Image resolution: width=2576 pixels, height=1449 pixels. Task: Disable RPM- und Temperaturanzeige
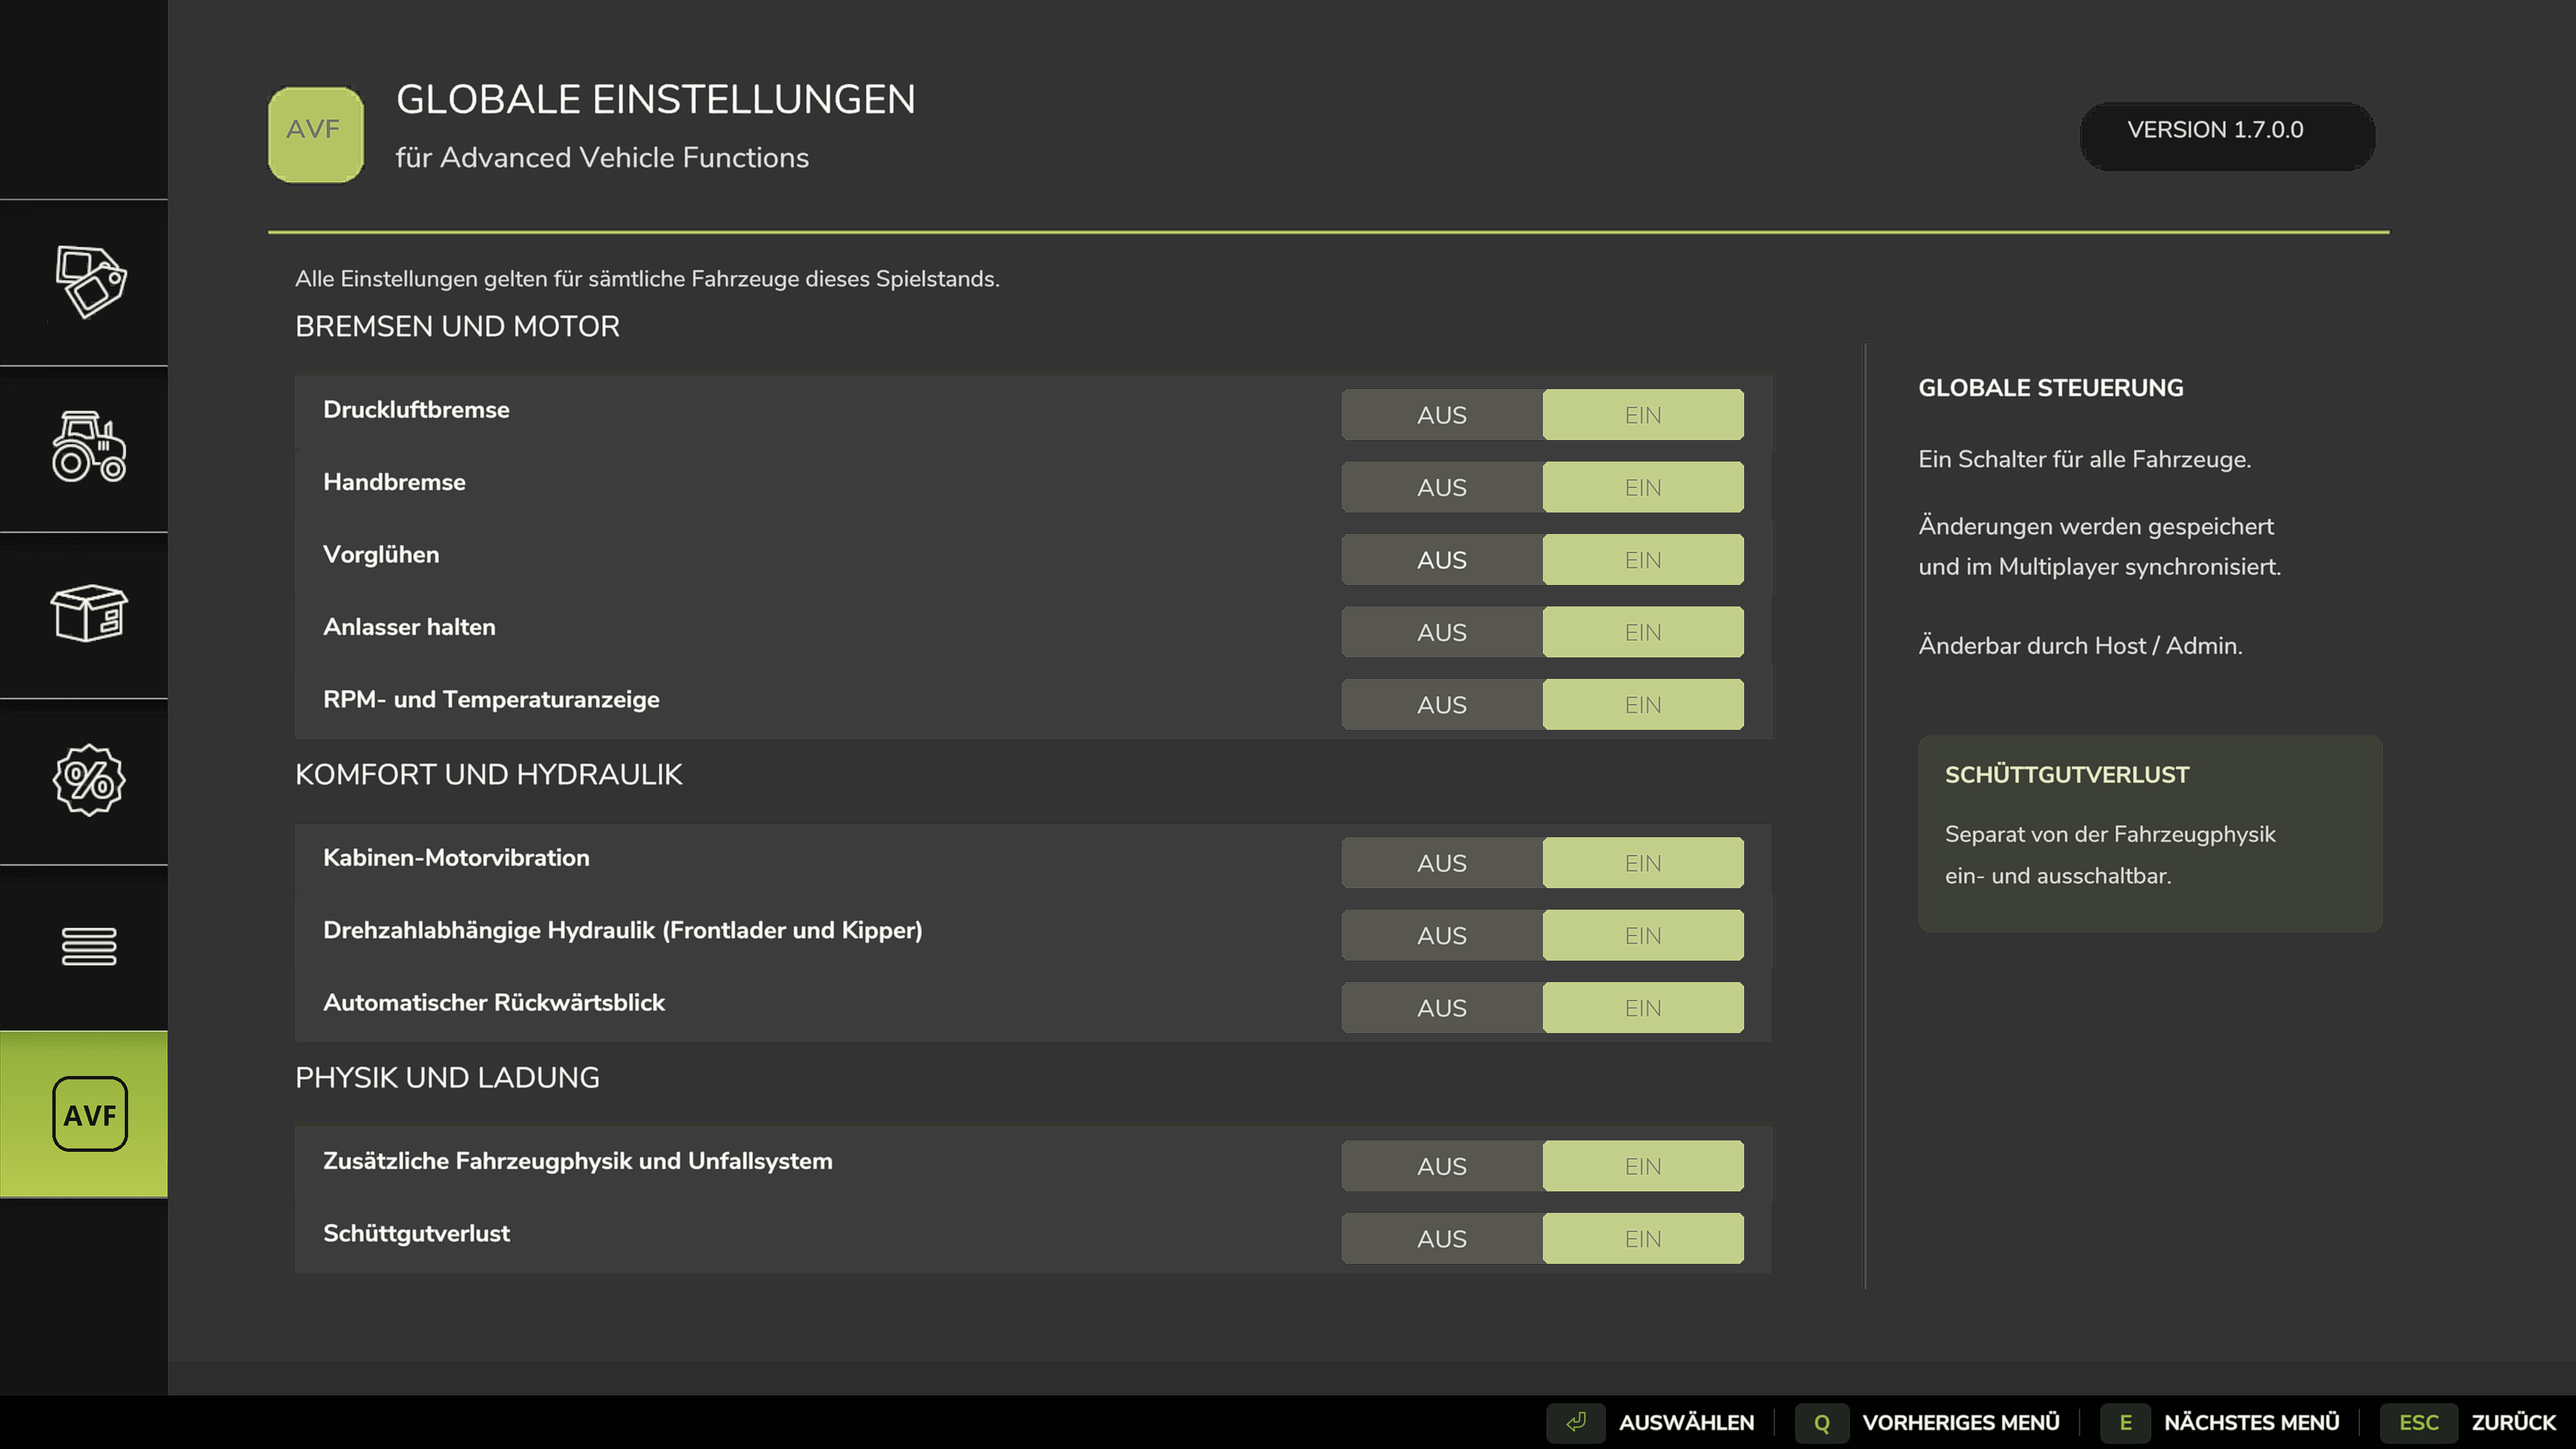point(1442,705)
